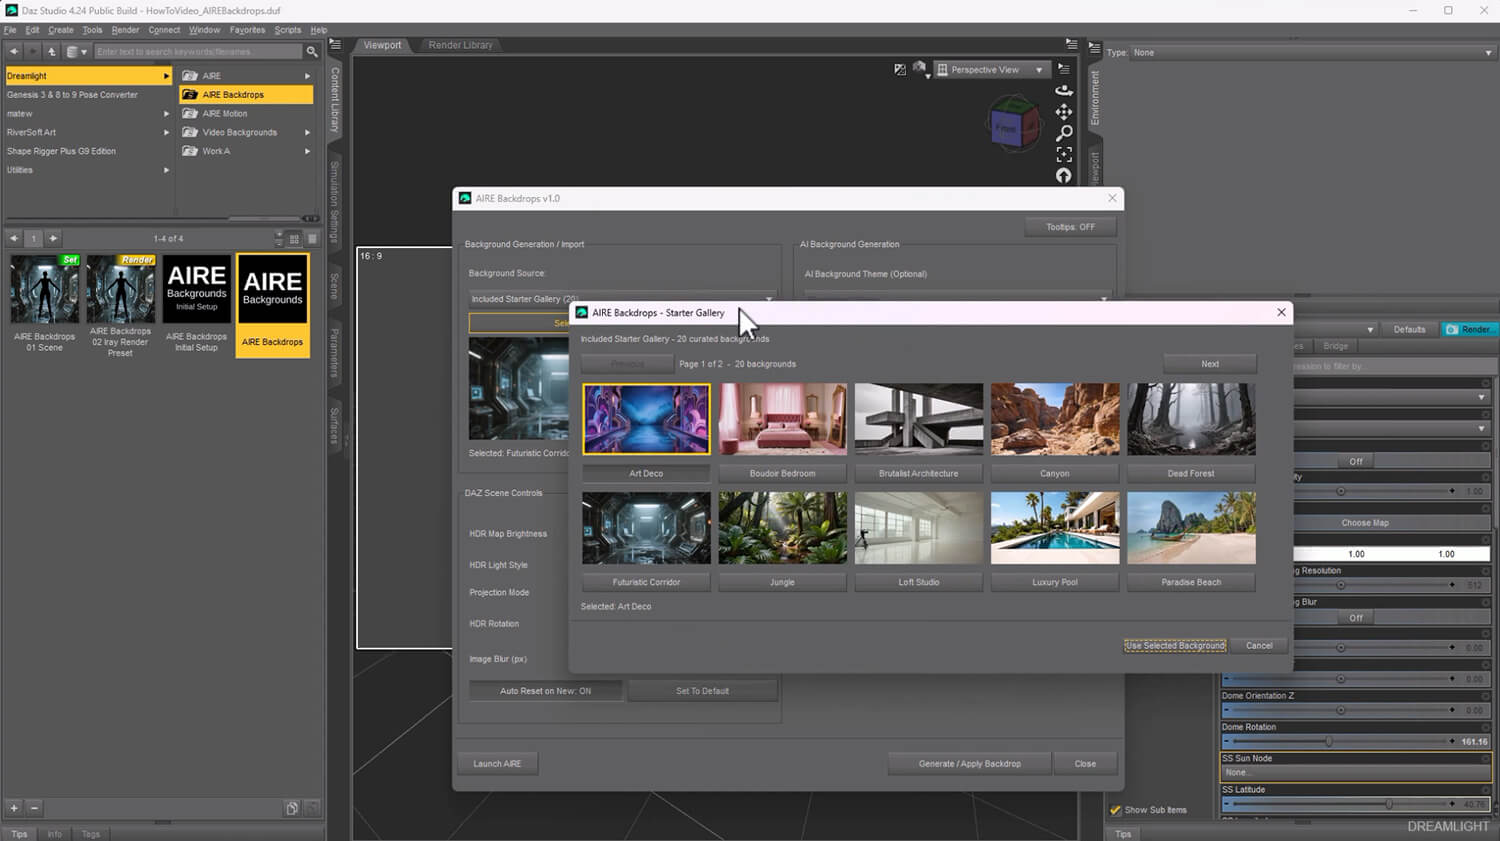Viewport: 1500px width, 841px height.
Task: Open the Video Backgrounds folder
Action: [245, 132]
